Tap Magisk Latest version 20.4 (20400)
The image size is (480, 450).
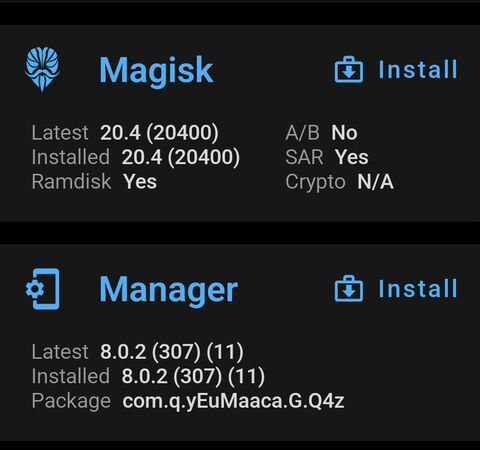point(159,132)
